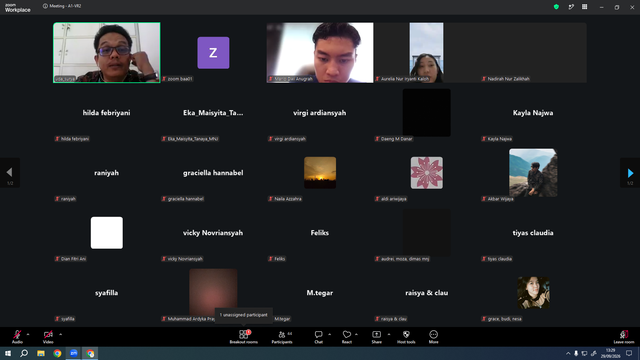Select Naila Azzahra sunset picture tile

coord(320,173)
